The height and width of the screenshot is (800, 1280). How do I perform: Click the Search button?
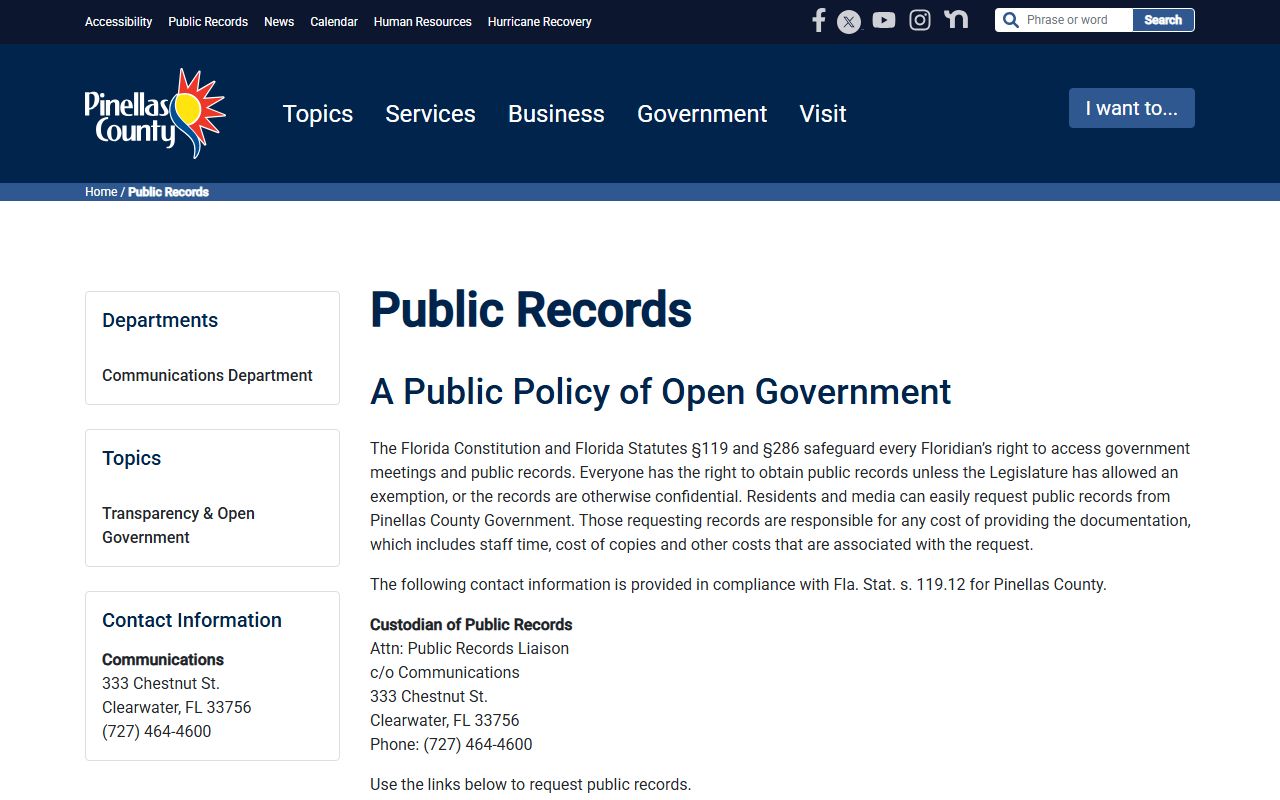point(1163,20)
